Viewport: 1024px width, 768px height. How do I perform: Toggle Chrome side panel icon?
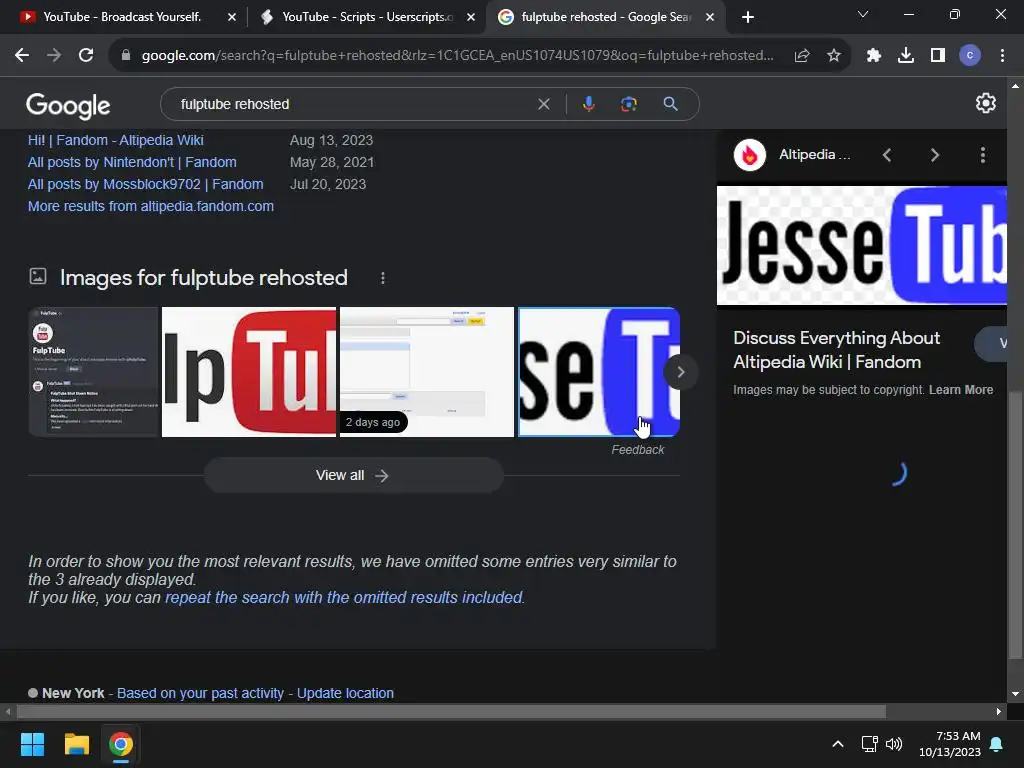(938, 56)
